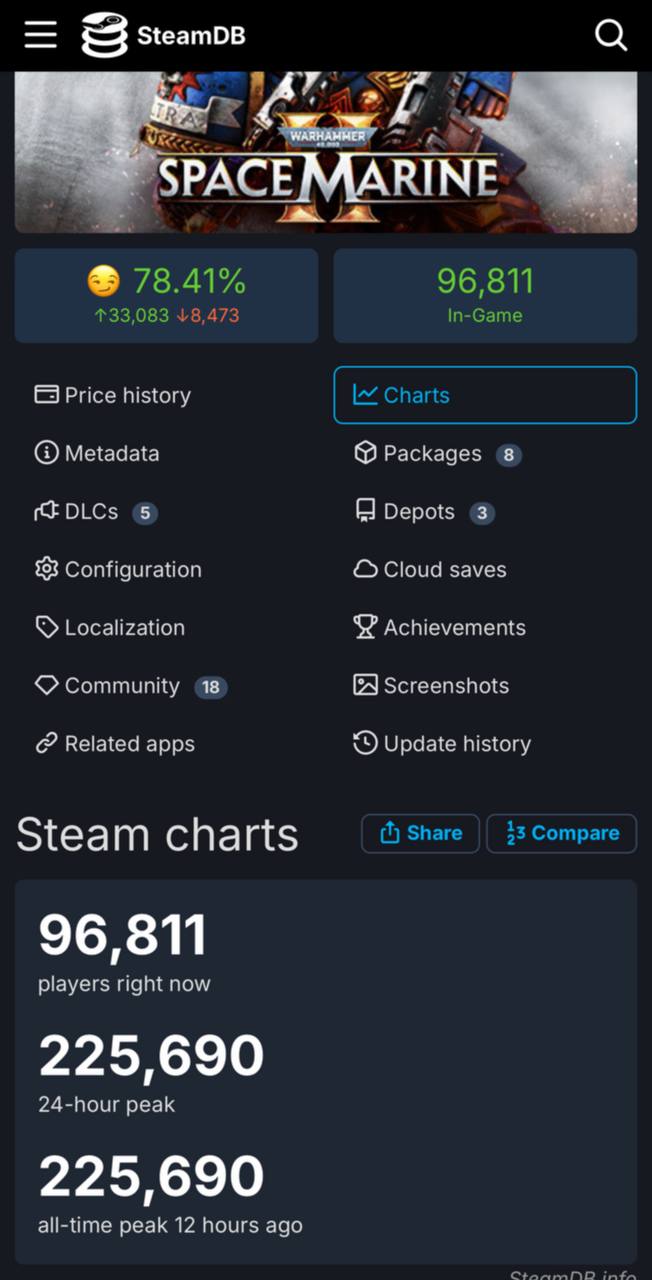Select the Charts tab
The height and width of the screenshot is (1280, 652).
click(484, 395)
